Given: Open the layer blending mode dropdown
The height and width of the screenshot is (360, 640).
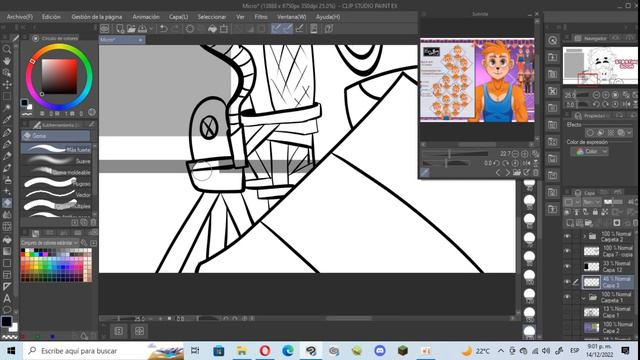Looking at the screenshot, I should coord(591,202).
